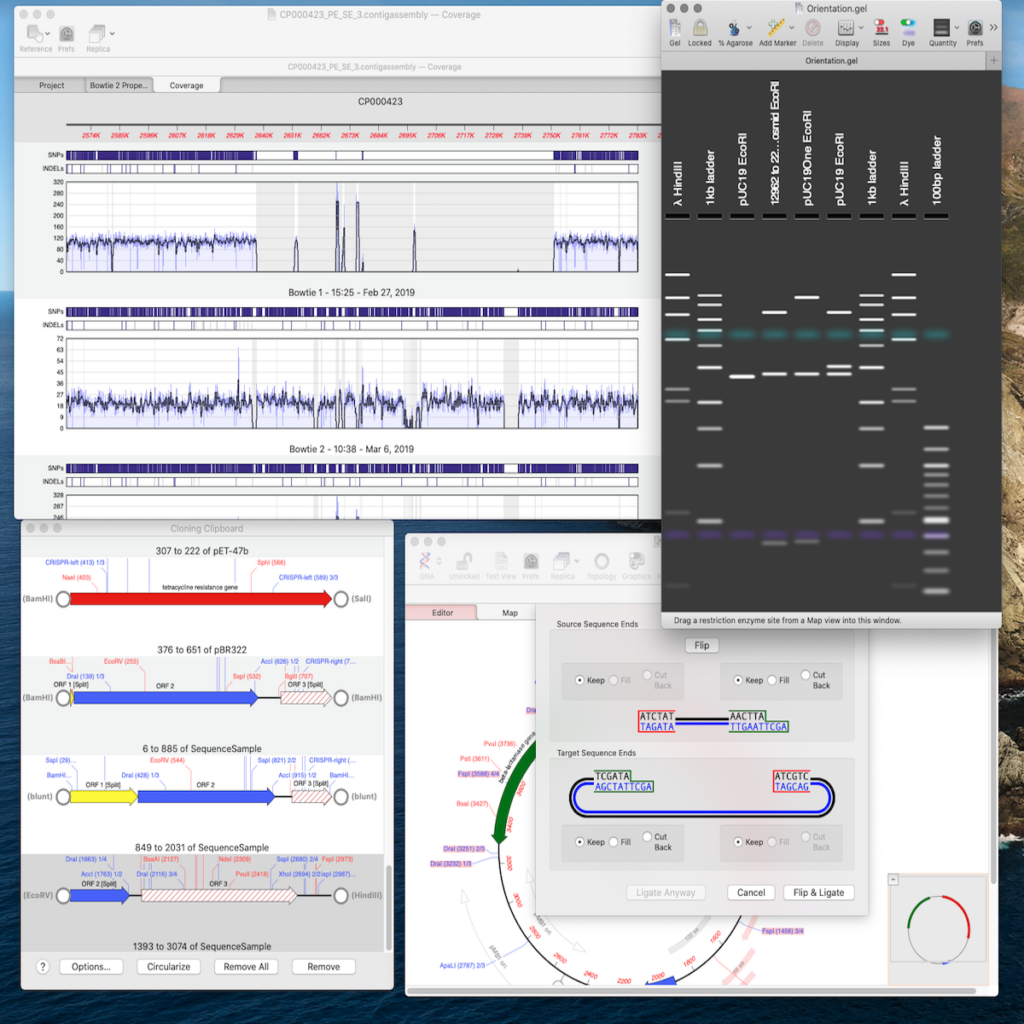Expand the gel toolbar overflow chevron
The image size is (1024, 1024).
(x=993, y=27)
